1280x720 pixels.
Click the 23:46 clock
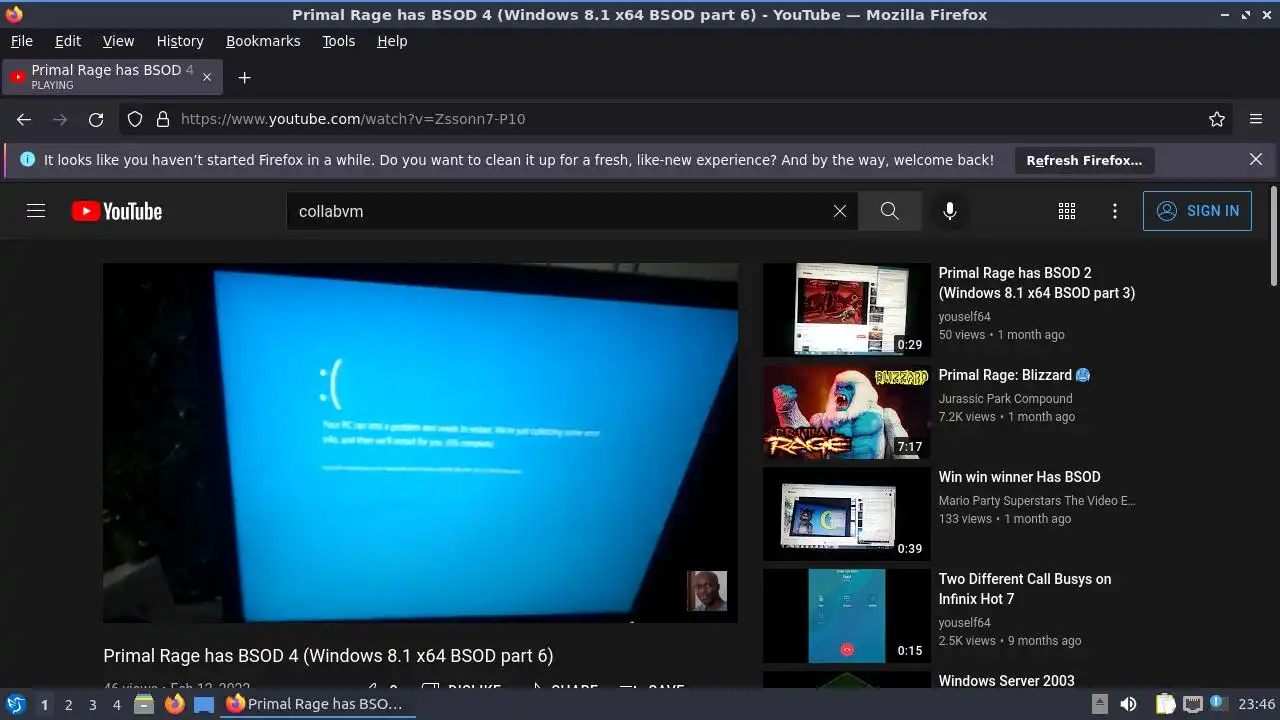click(x=1257, y=704)
